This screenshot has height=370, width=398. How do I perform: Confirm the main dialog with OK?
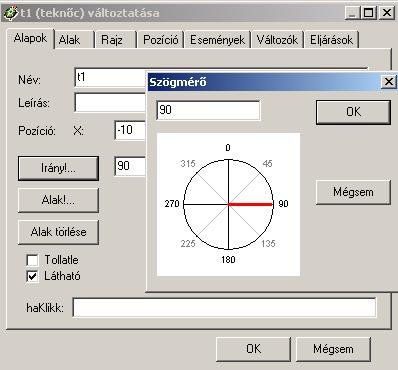(x=253, y=349)
